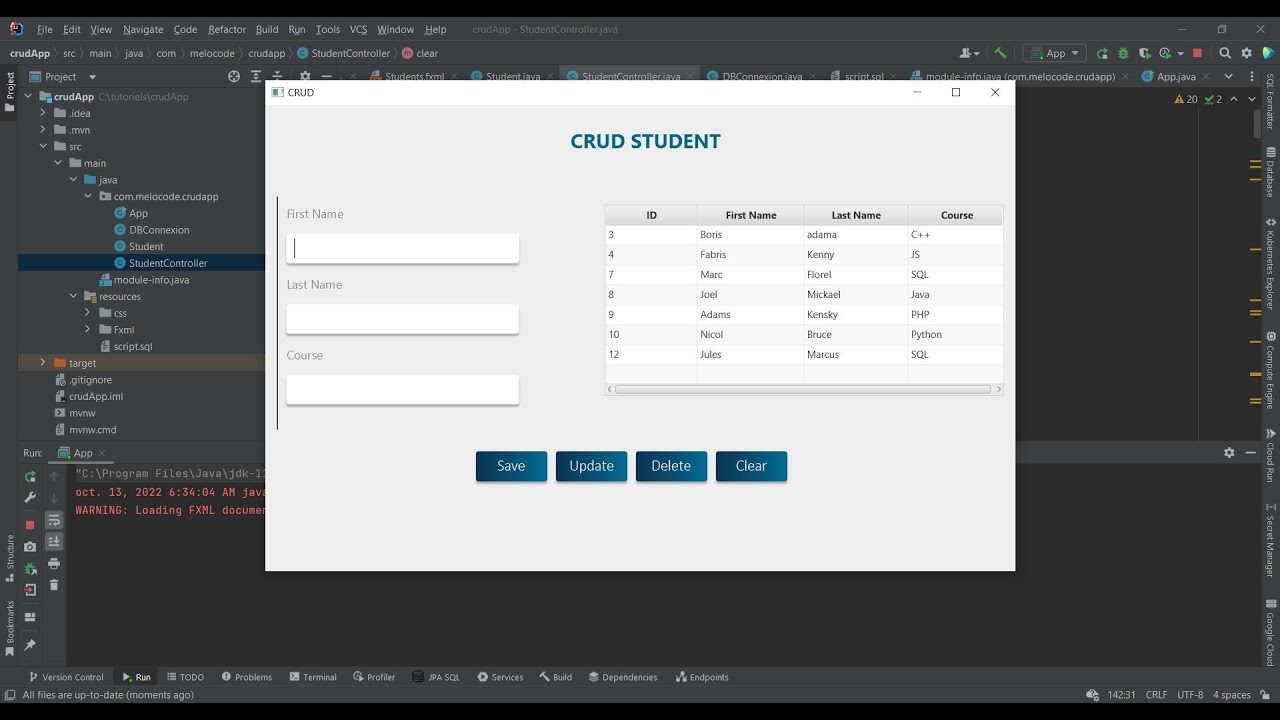Click the yellow warnings count indicator
The height and width of the screenshot is (720, 1280).
click(x=1186, y=99)
